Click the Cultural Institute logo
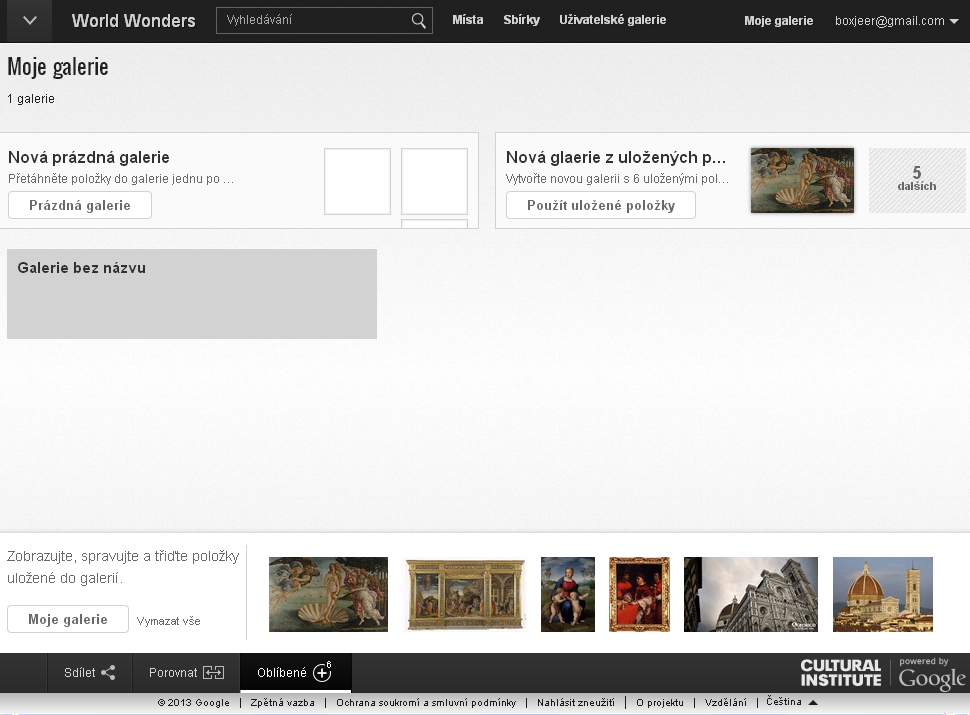The image size is (970, 715). [841, 673]
